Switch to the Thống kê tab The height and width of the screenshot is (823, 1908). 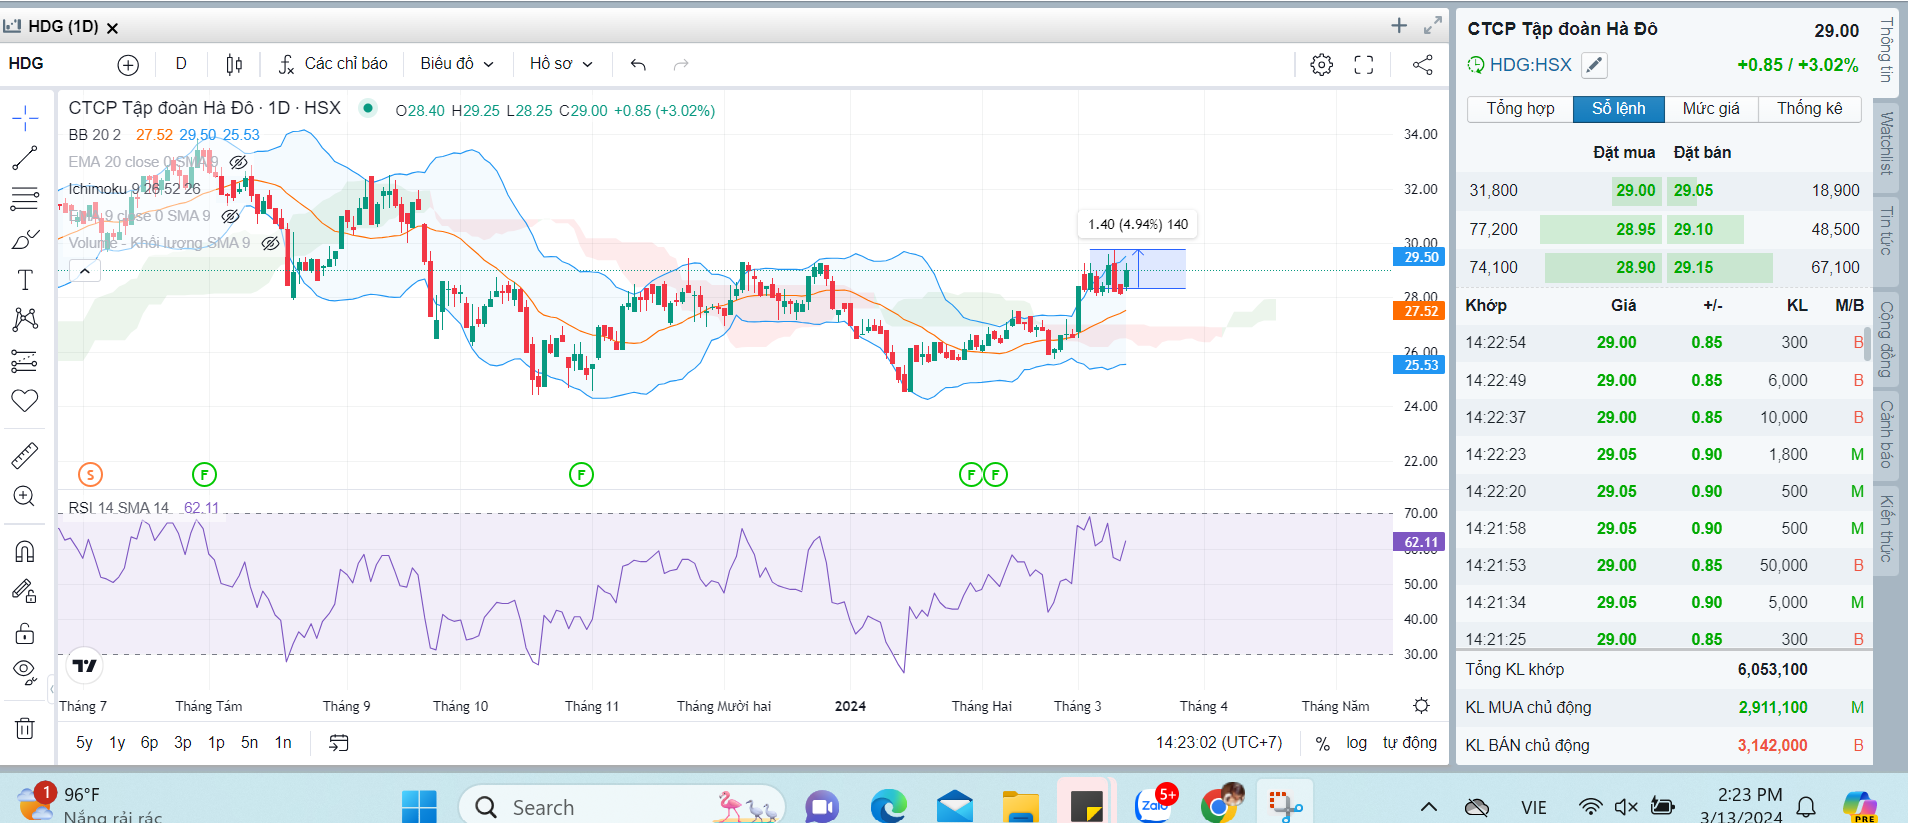click(1809, 109)
